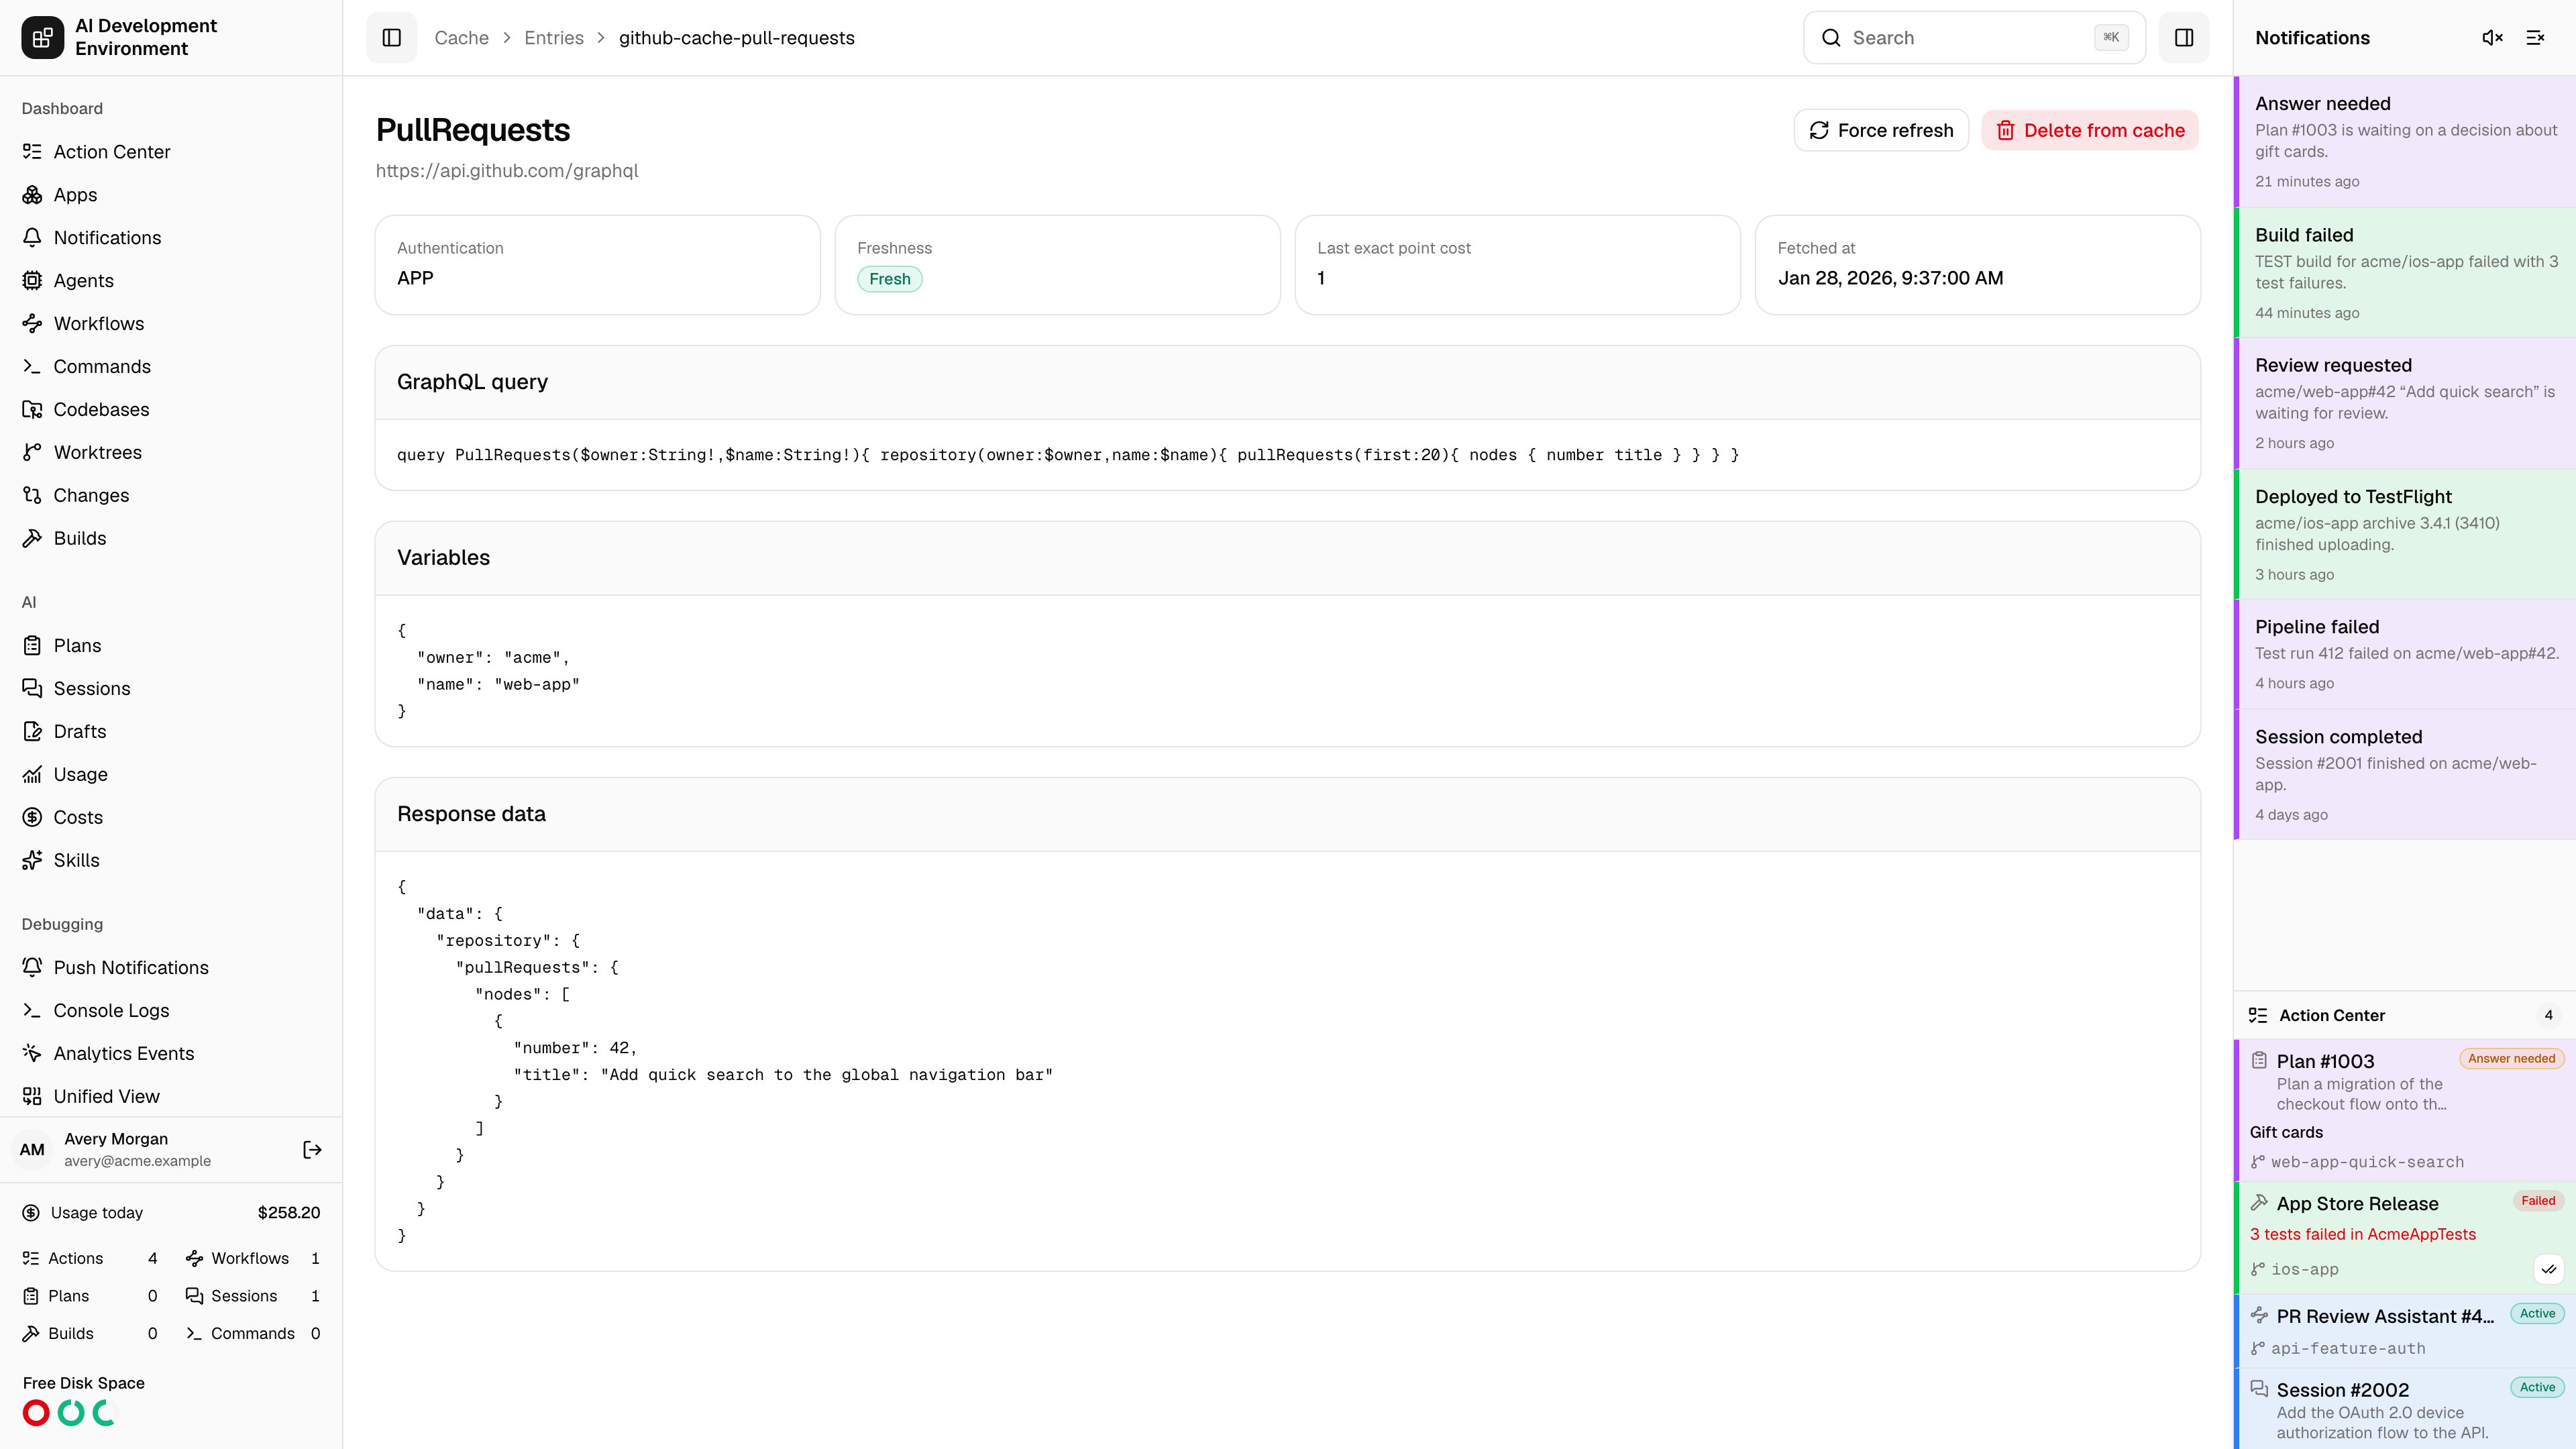Screen dimensions: 2576x1449
Task: Click the AI Development Environment logo
Action: pos(42,38)
